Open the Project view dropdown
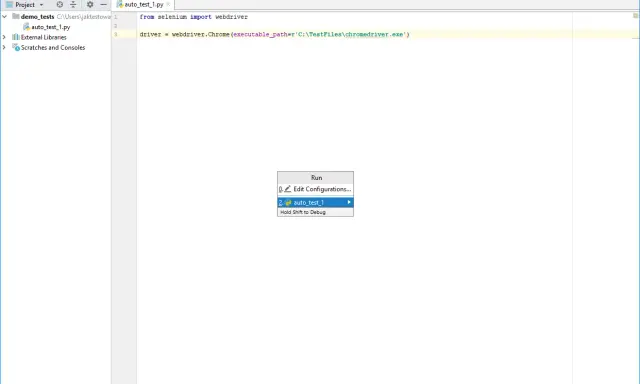The height and width of the screenshot is (384, 640). point(41,5)
